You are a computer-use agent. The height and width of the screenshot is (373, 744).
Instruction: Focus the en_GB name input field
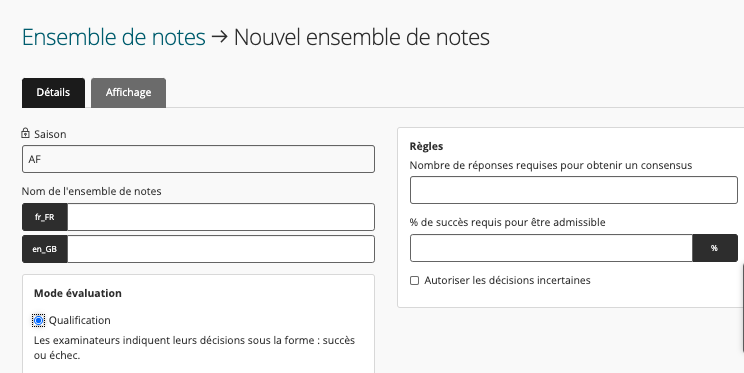point(221,249)
